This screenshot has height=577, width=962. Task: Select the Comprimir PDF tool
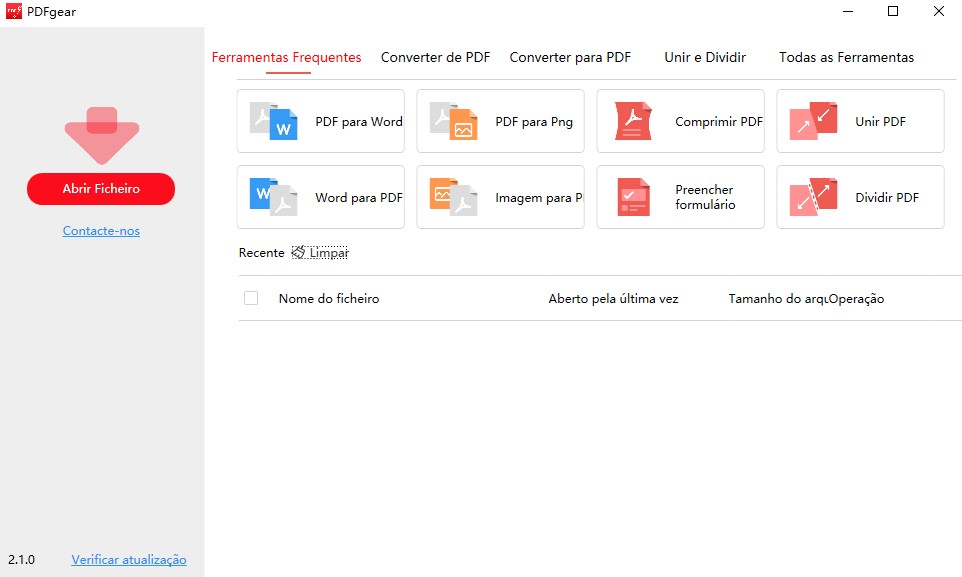tap(680, 120)
